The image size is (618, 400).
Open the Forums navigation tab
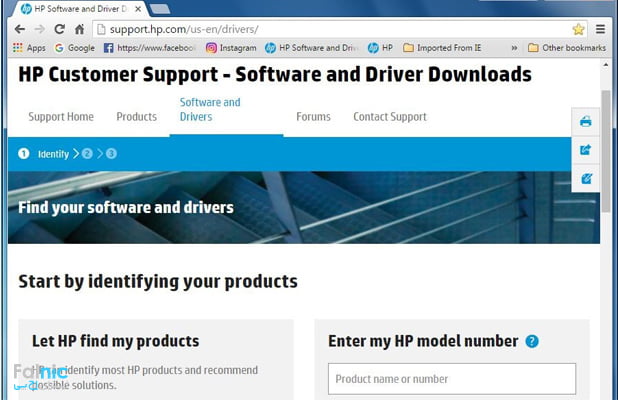(313, 117)
